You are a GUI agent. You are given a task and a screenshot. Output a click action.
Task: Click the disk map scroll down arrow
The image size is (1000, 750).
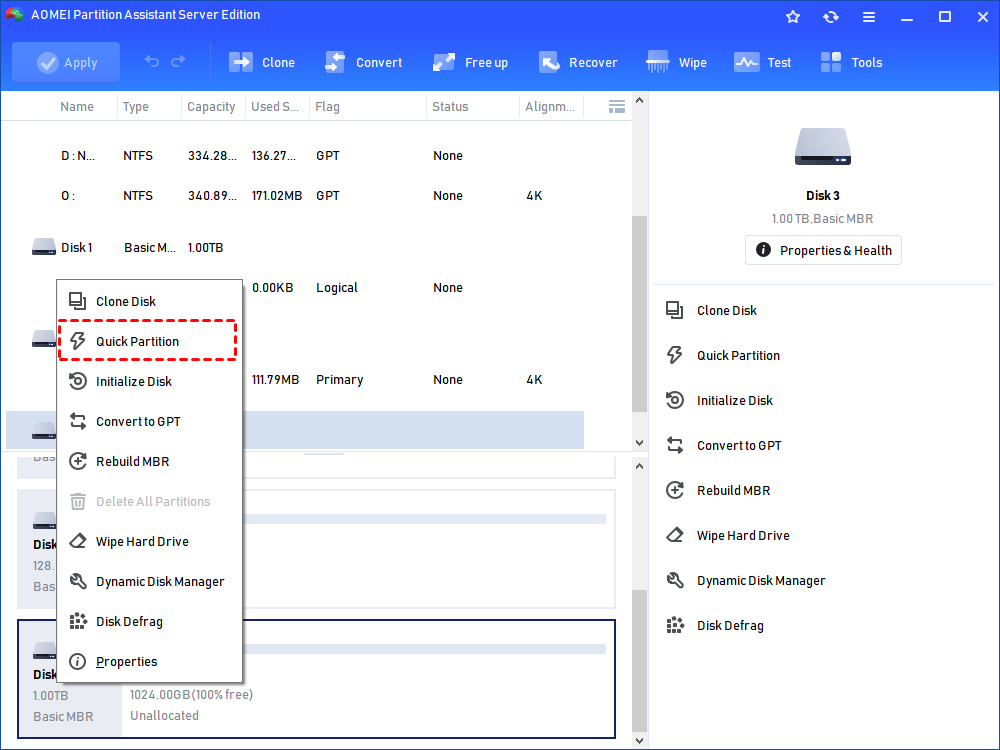click(x=639, y=740)
